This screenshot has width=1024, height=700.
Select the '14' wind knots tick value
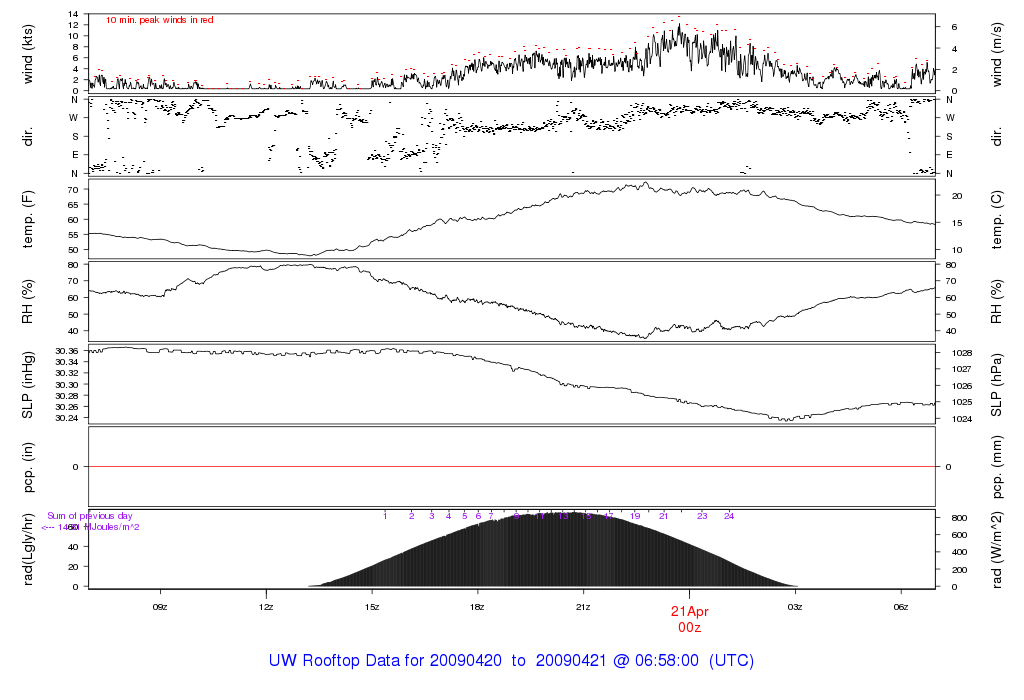(73, 14)
